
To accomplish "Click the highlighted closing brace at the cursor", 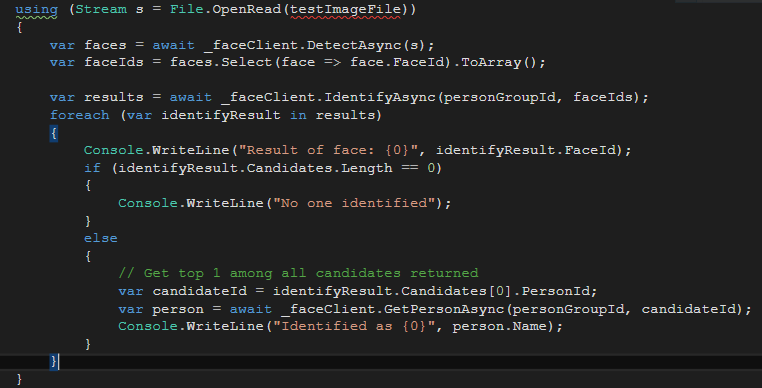I will [x=53, y=361].
